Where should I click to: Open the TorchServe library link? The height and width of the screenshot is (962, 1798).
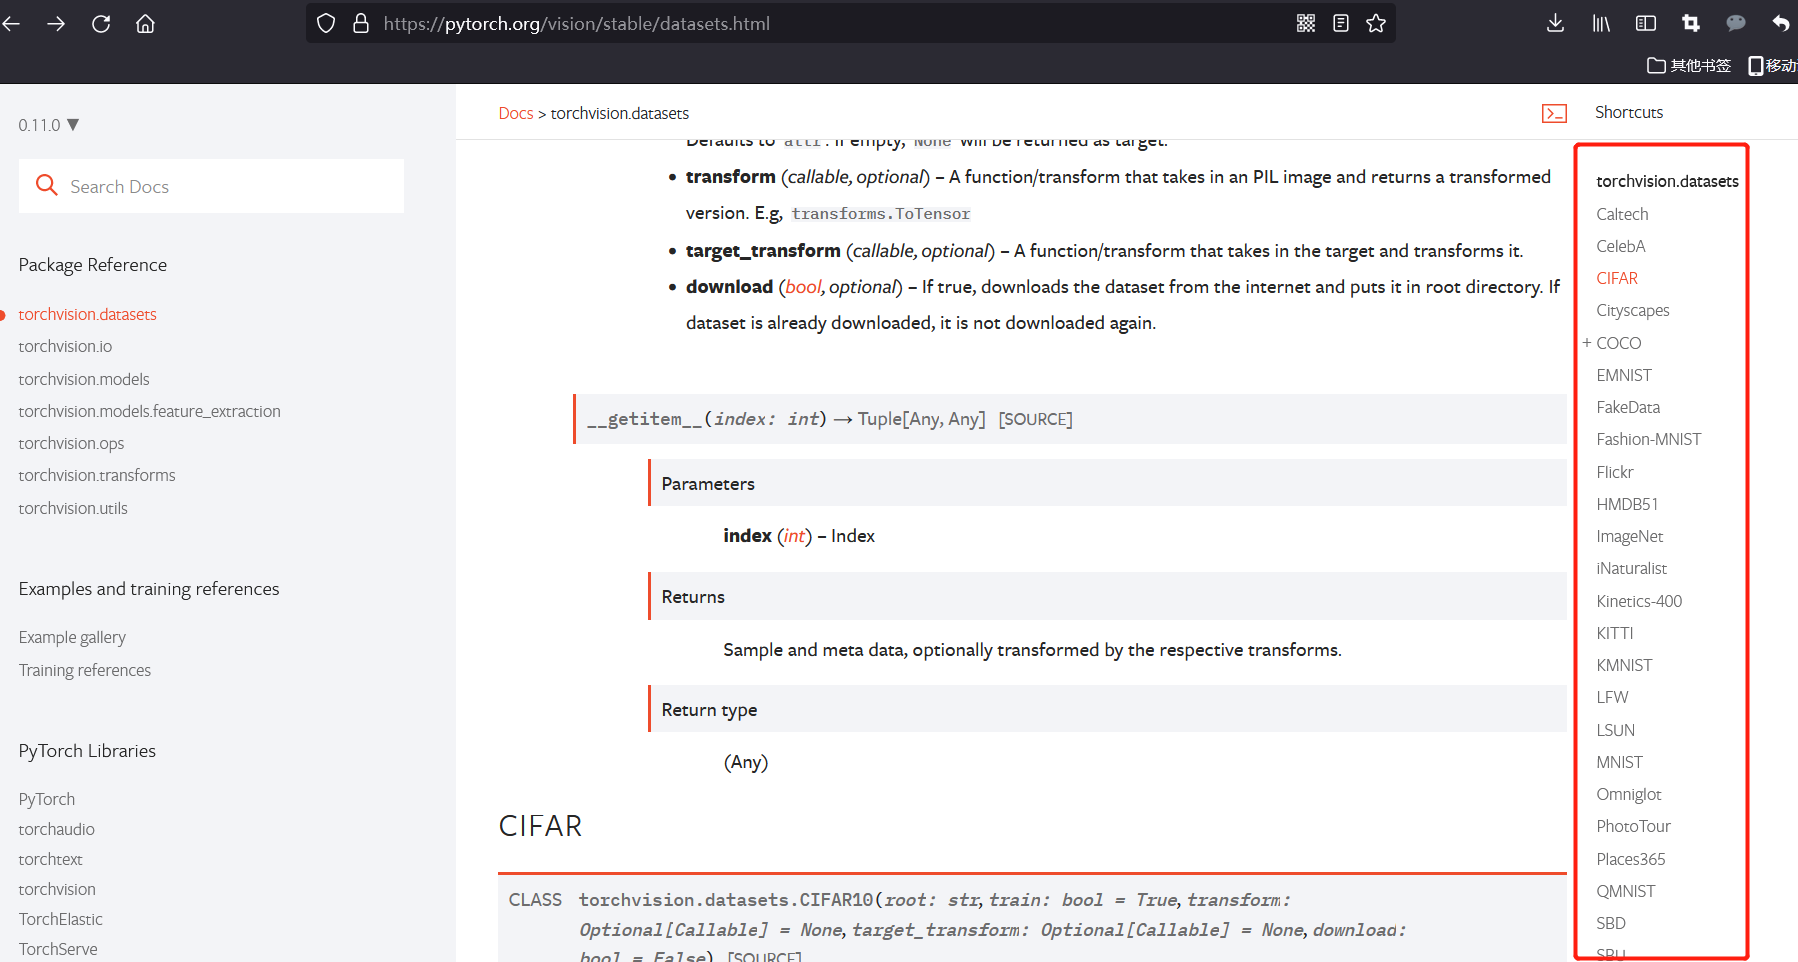click(58, 949)
